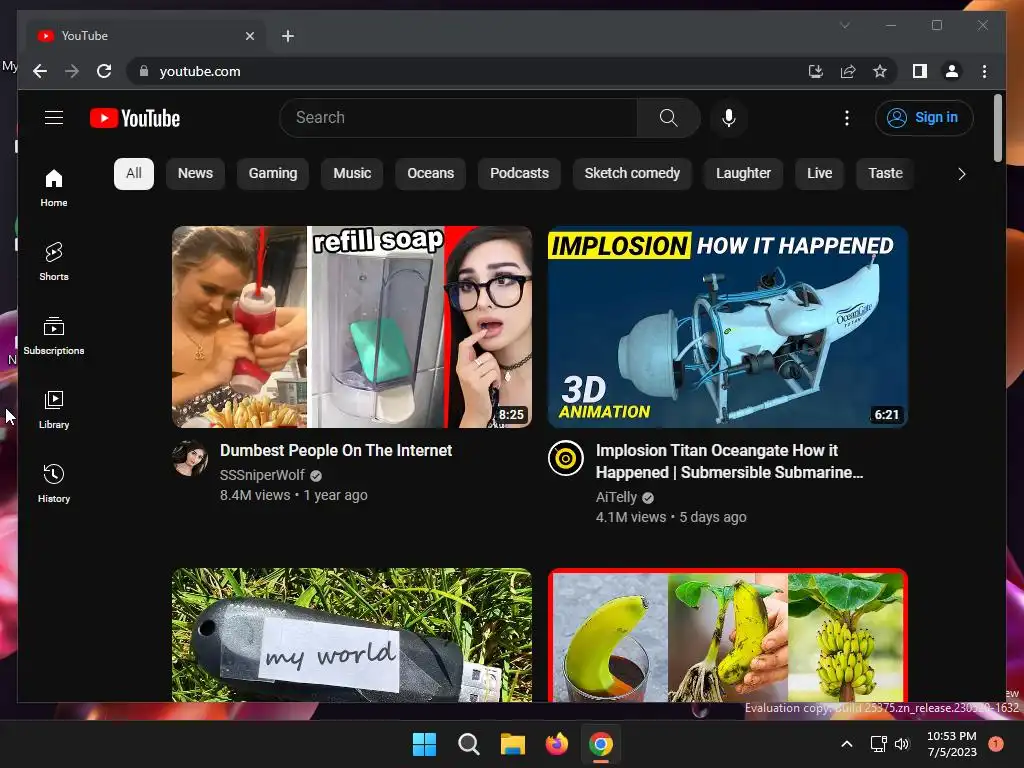
Task: Click the install app icon in the address bar
Action: pyautogui.click(x=816, y=71)
